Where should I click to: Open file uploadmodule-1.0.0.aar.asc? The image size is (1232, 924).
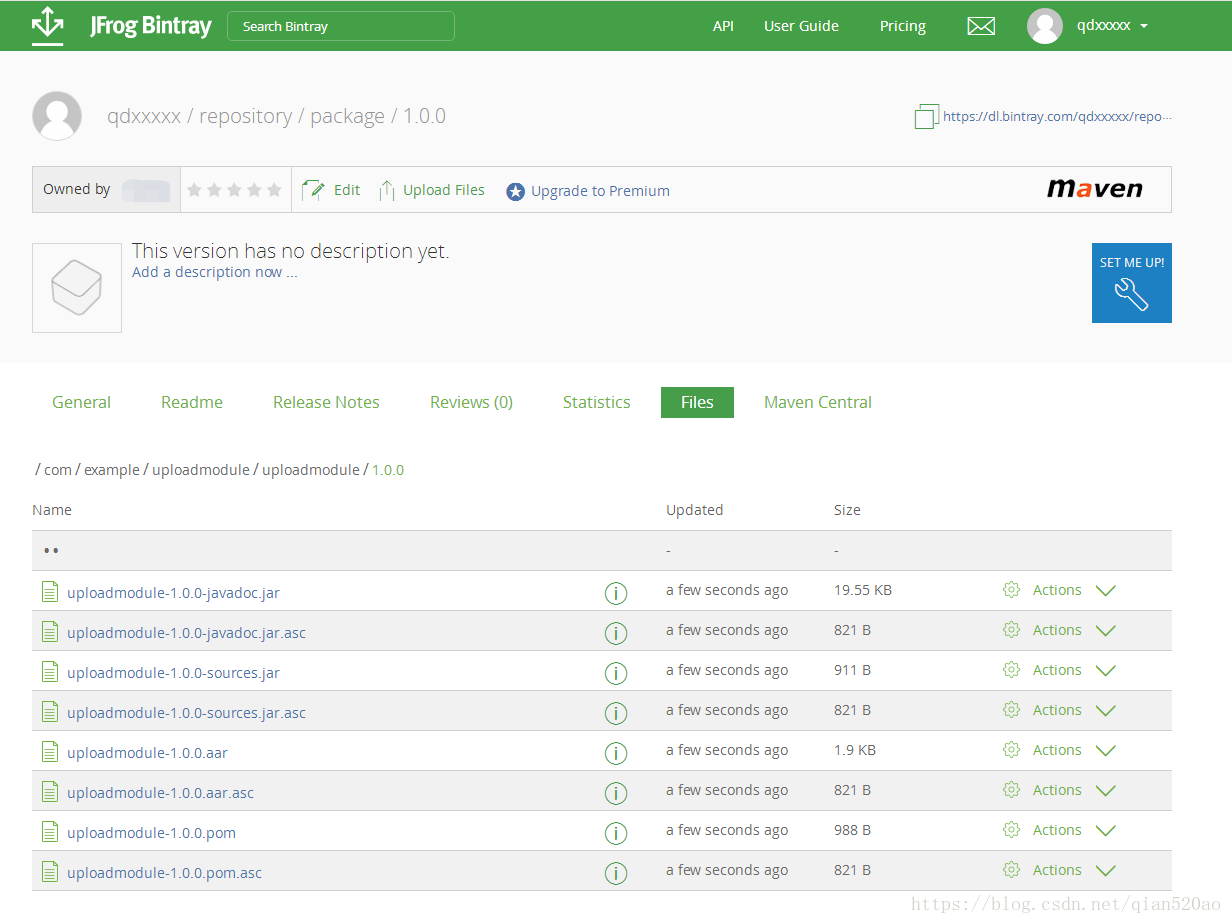pyautogui.click(x=160, y=793)
